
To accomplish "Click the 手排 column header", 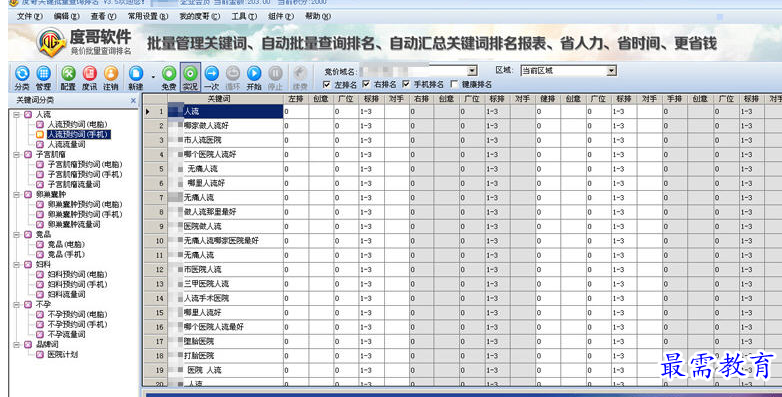I will 674,99.
